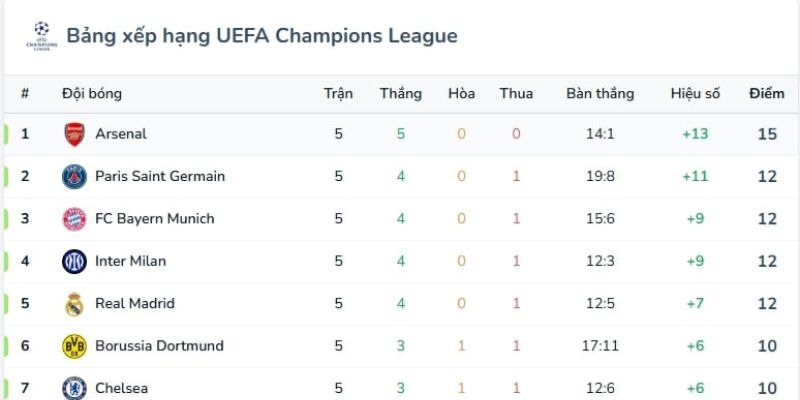Click the Bảng xếp hạng UEFA Champions League title
Viewport: 800px width, 400px height.
(x=262, y=36)
